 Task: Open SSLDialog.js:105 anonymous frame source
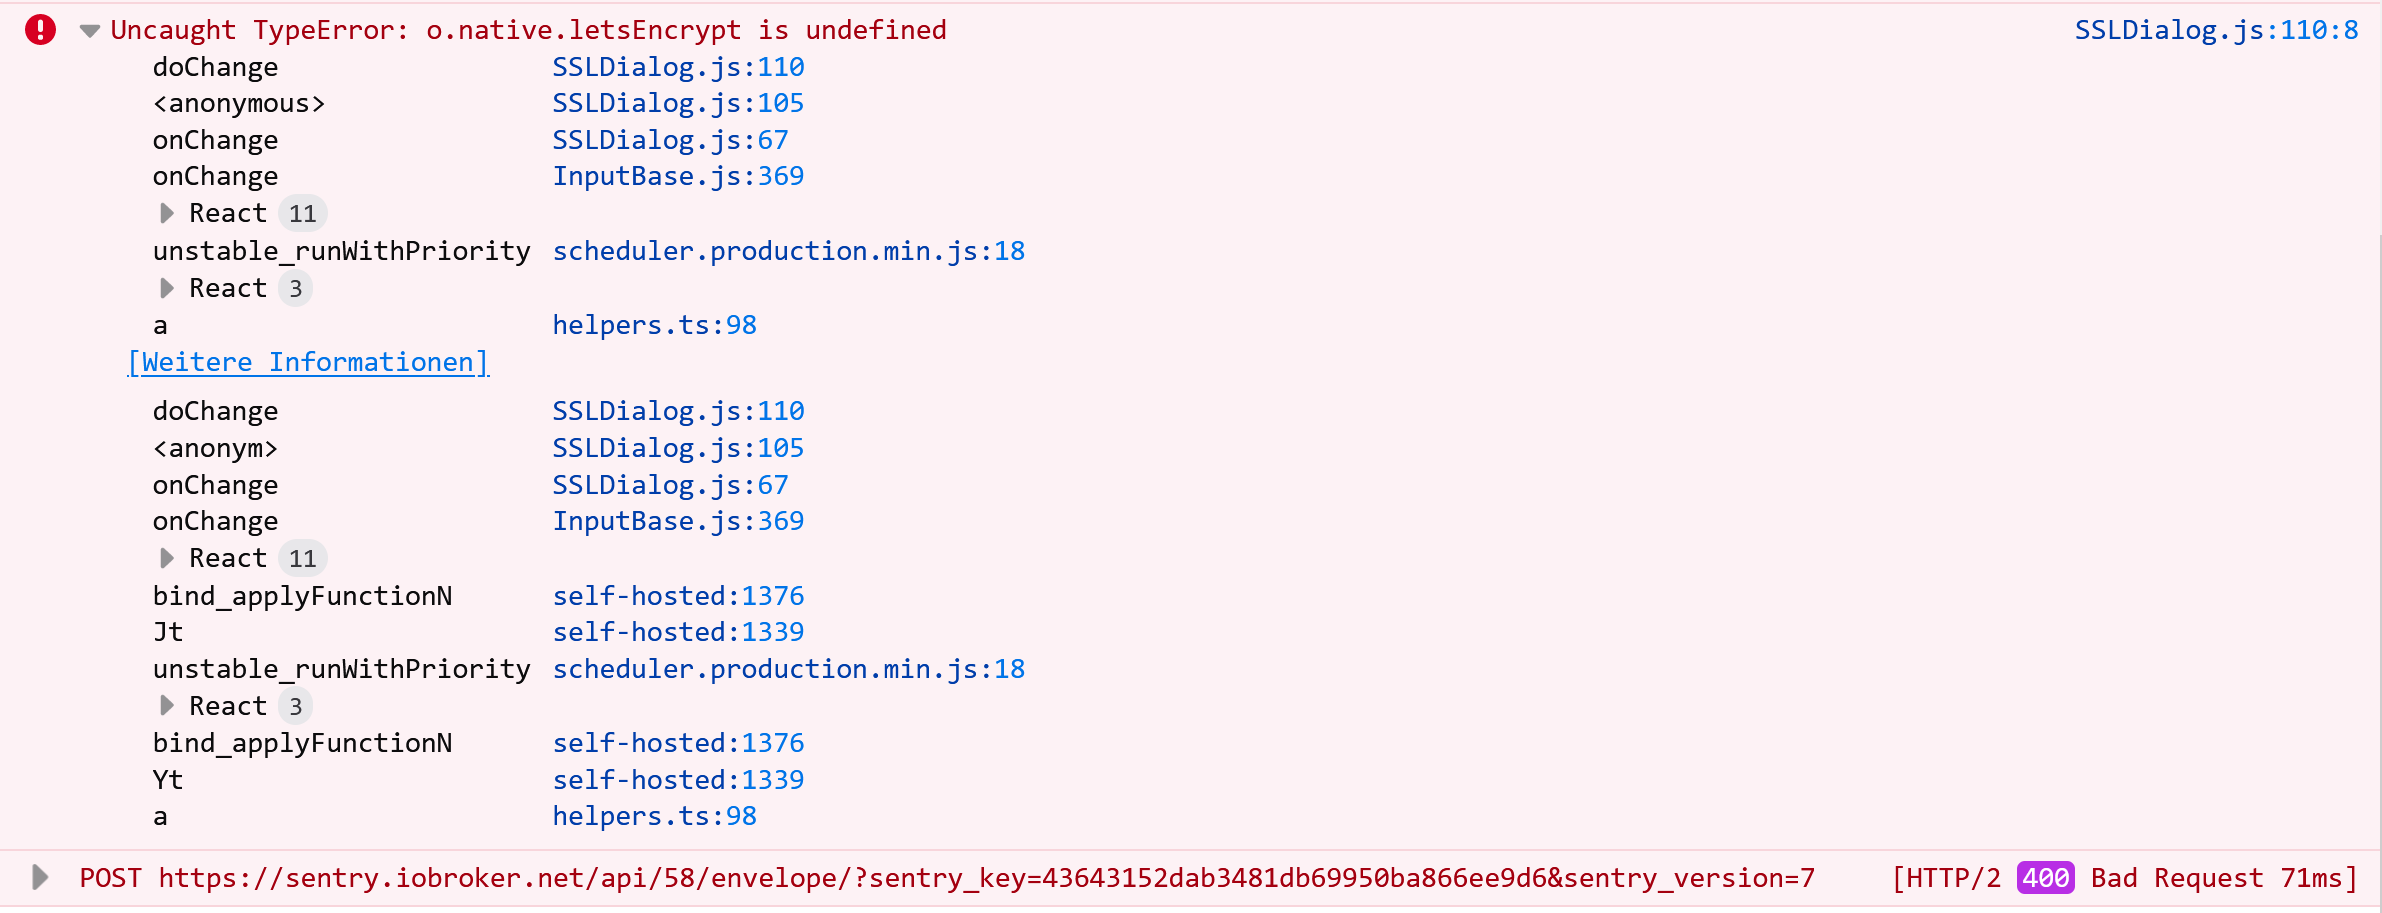pyautogui.click(x=679, y=102)
